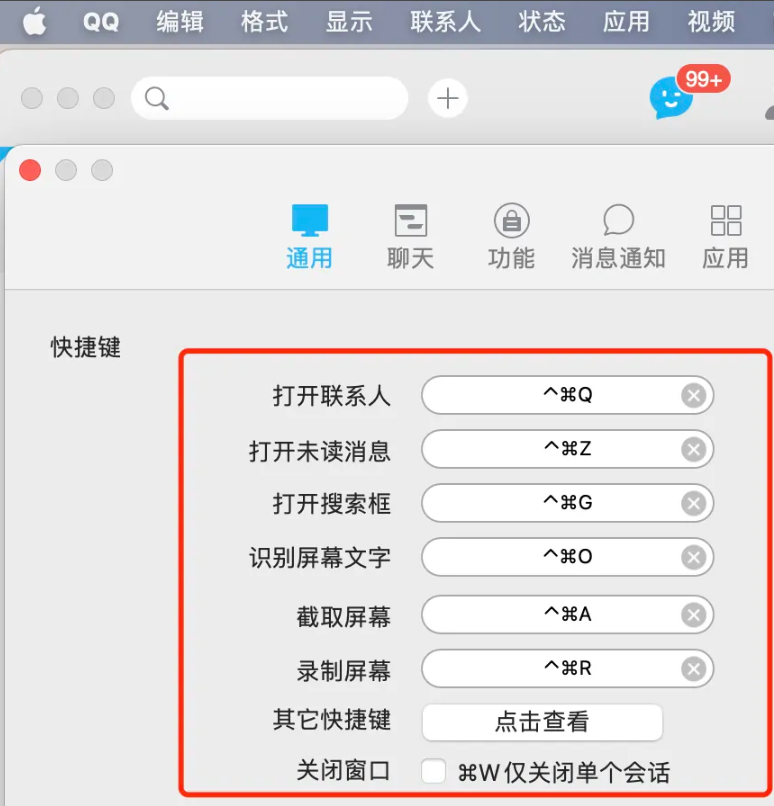This screenshot has width=774, height=806.
Task: Switch to the 聊天 preferences tab
Action: 410,236
